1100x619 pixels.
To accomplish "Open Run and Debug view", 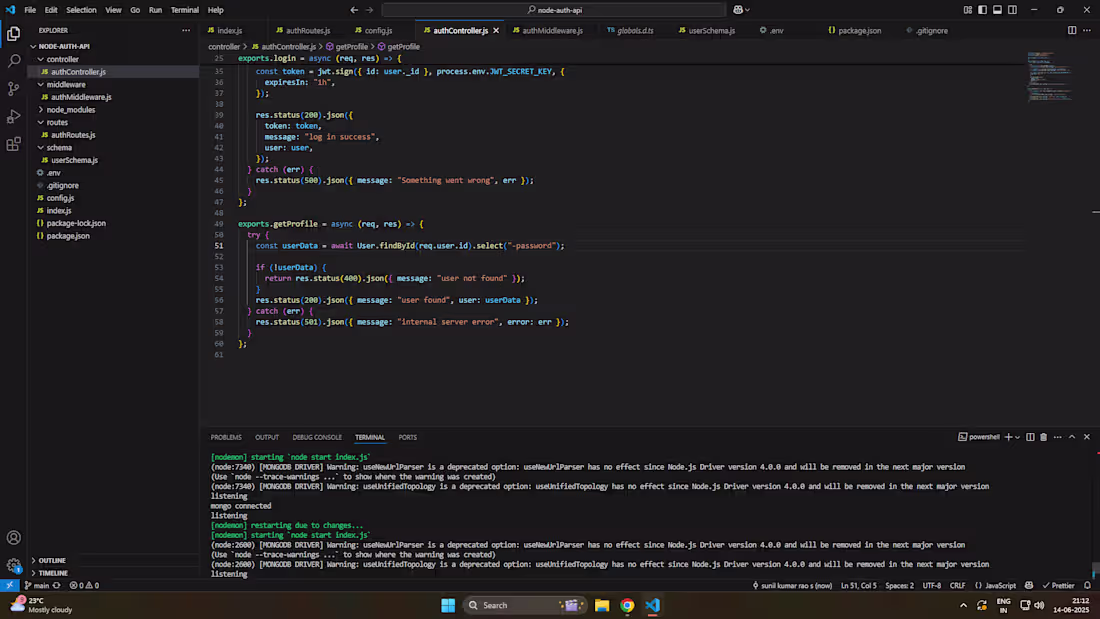I will [13, 116].
